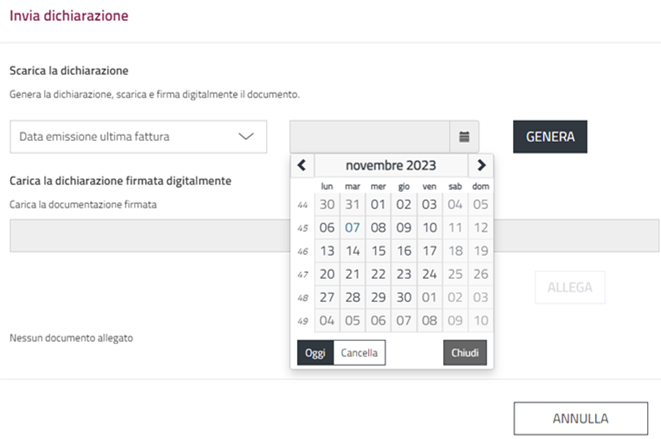Go to next month in calendar
The height and width of the screenshot is (439, 661).
(x=481, y=165)
